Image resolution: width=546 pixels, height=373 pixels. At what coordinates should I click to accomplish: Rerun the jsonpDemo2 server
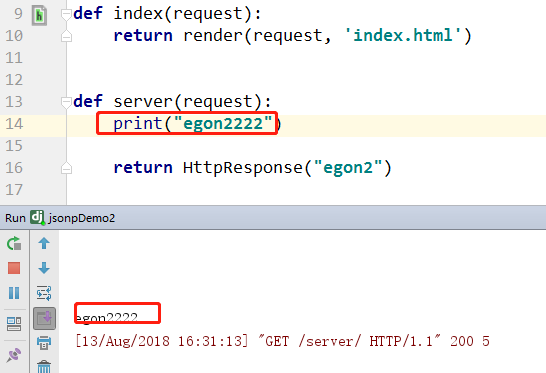tap(14, 243)
